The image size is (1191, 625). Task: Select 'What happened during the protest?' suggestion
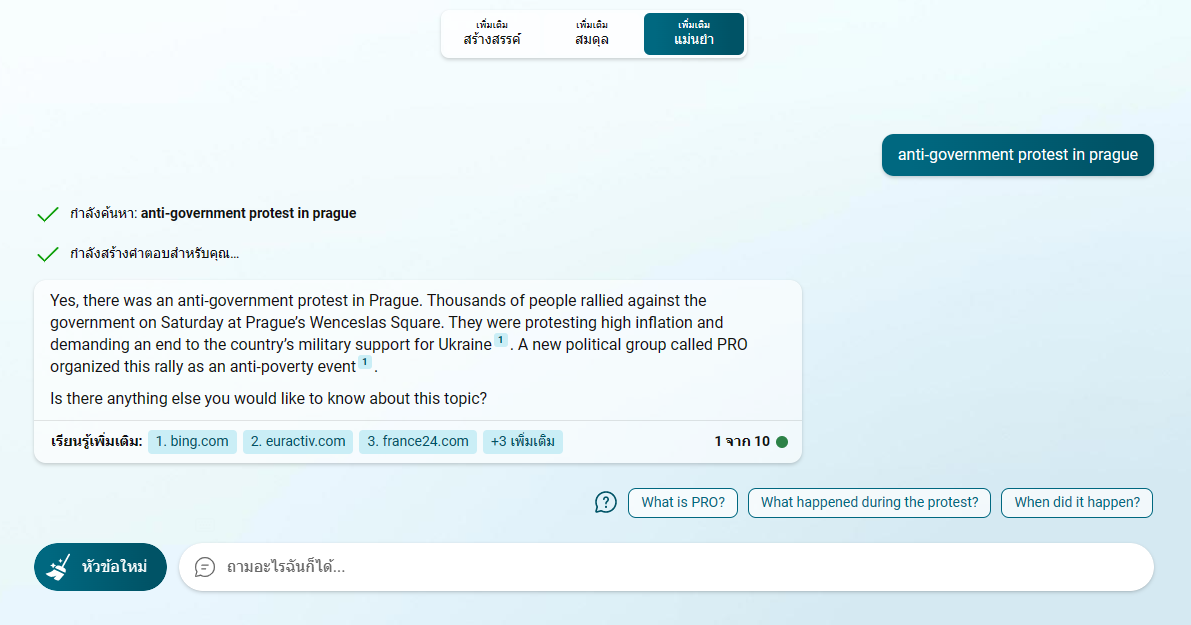869,503
